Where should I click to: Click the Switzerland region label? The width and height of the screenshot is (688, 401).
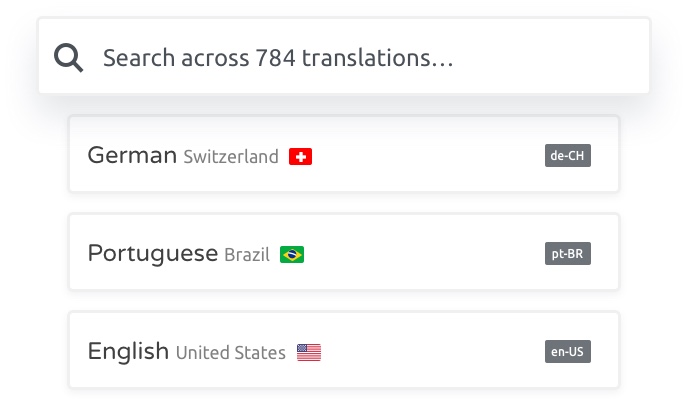click(x=231, y=157)
